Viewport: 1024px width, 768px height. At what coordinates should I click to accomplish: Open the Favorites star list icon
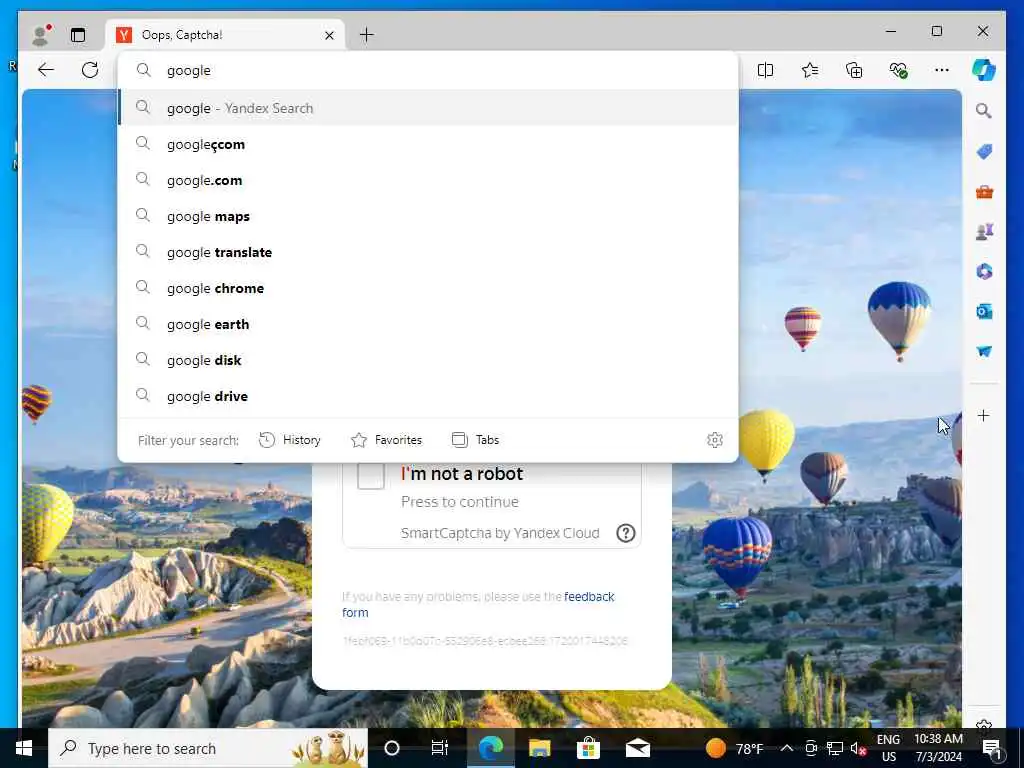(x=810, y=70)
